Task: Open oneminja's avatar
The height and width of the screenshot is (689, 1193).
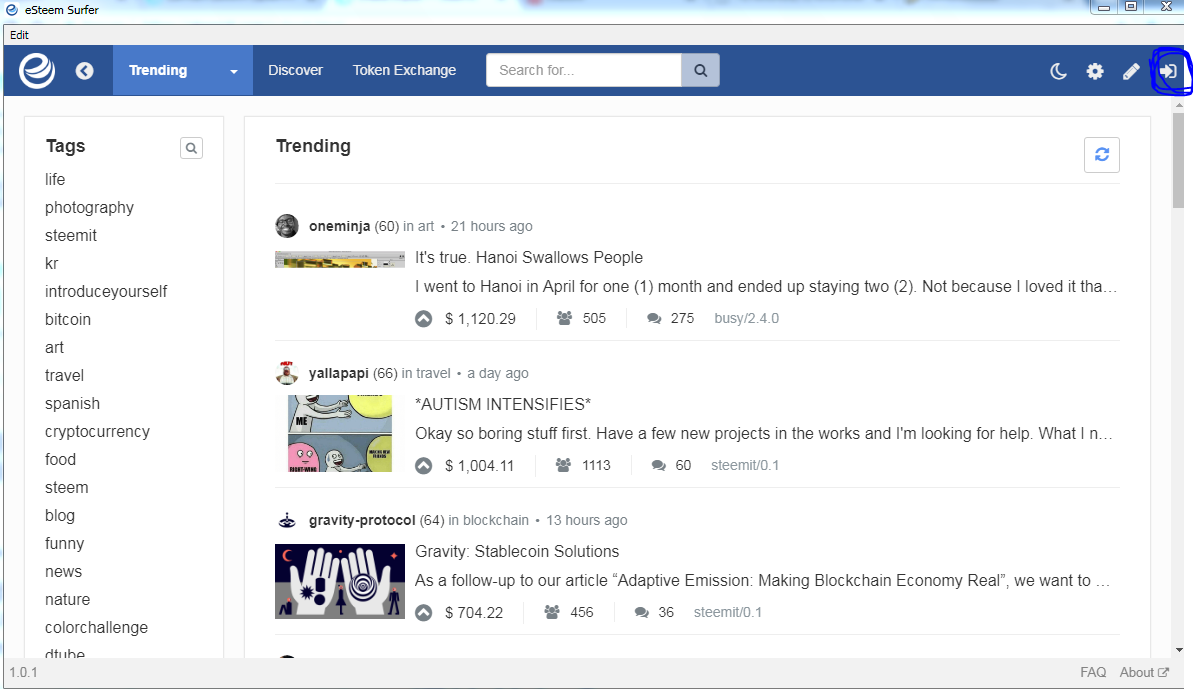Action: (x=287, y=226)
